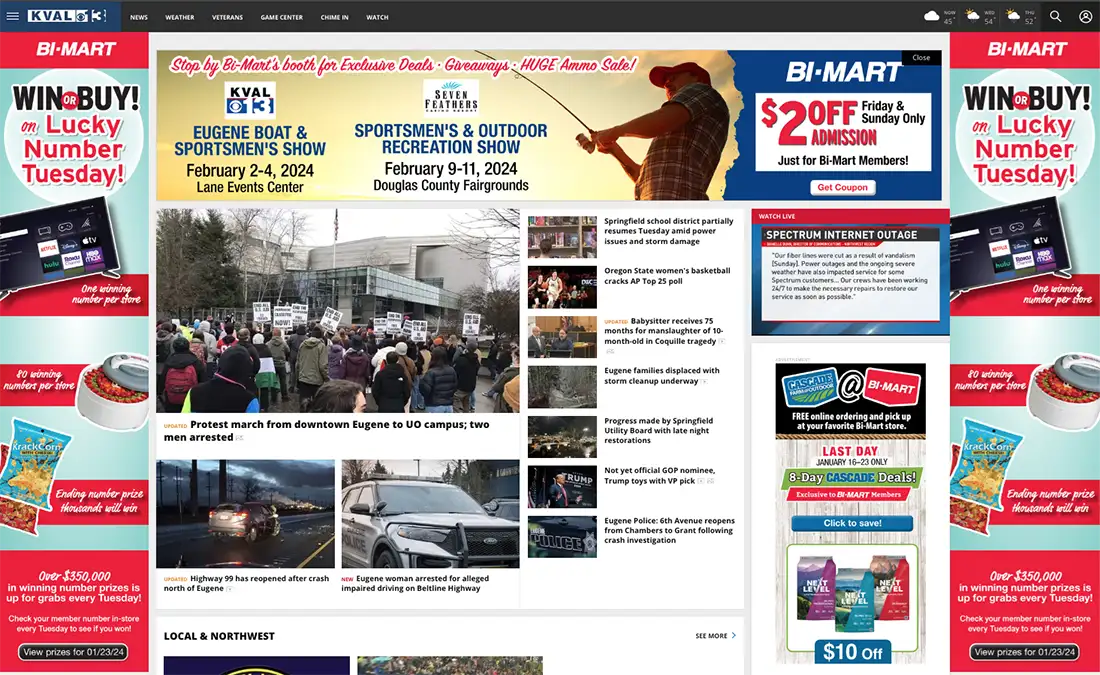Play the Watch Live Spectrum outage video
The image size is (1100, 675).
(850, 279)
